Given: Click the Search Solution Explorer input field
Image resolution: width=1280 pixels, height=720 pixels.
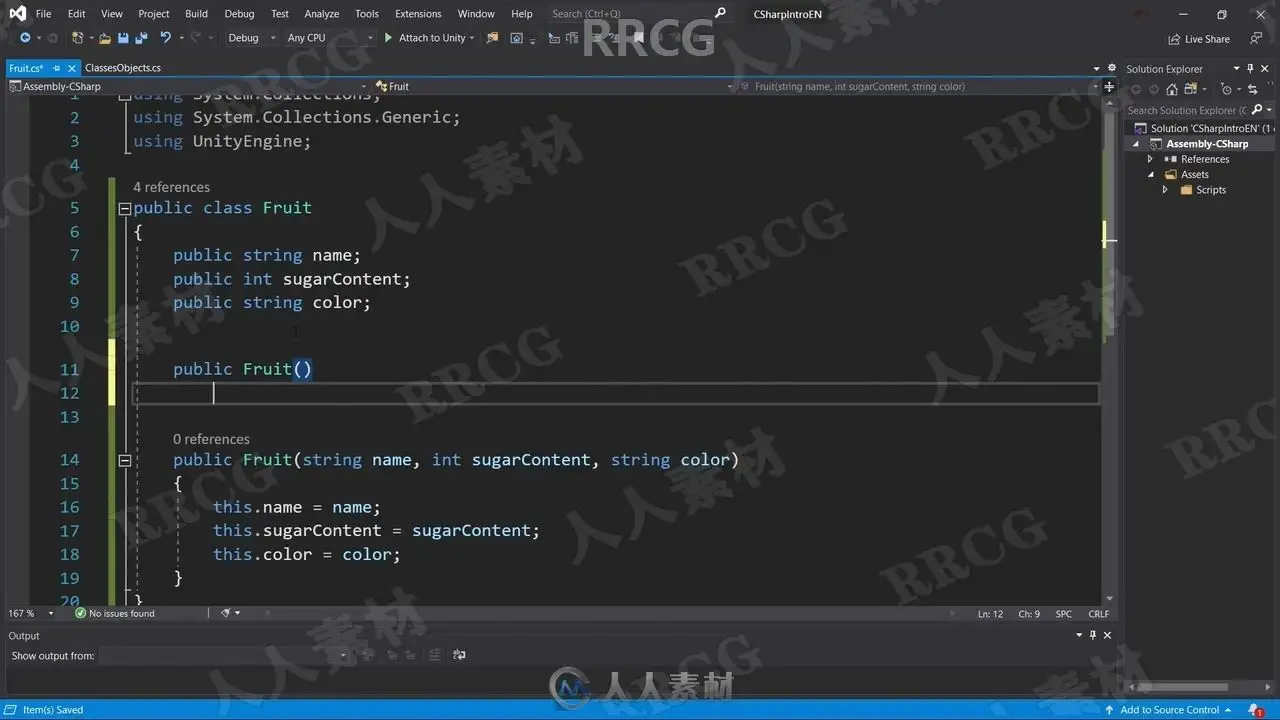Looking at the screenshot, I should pos(1186,110).
